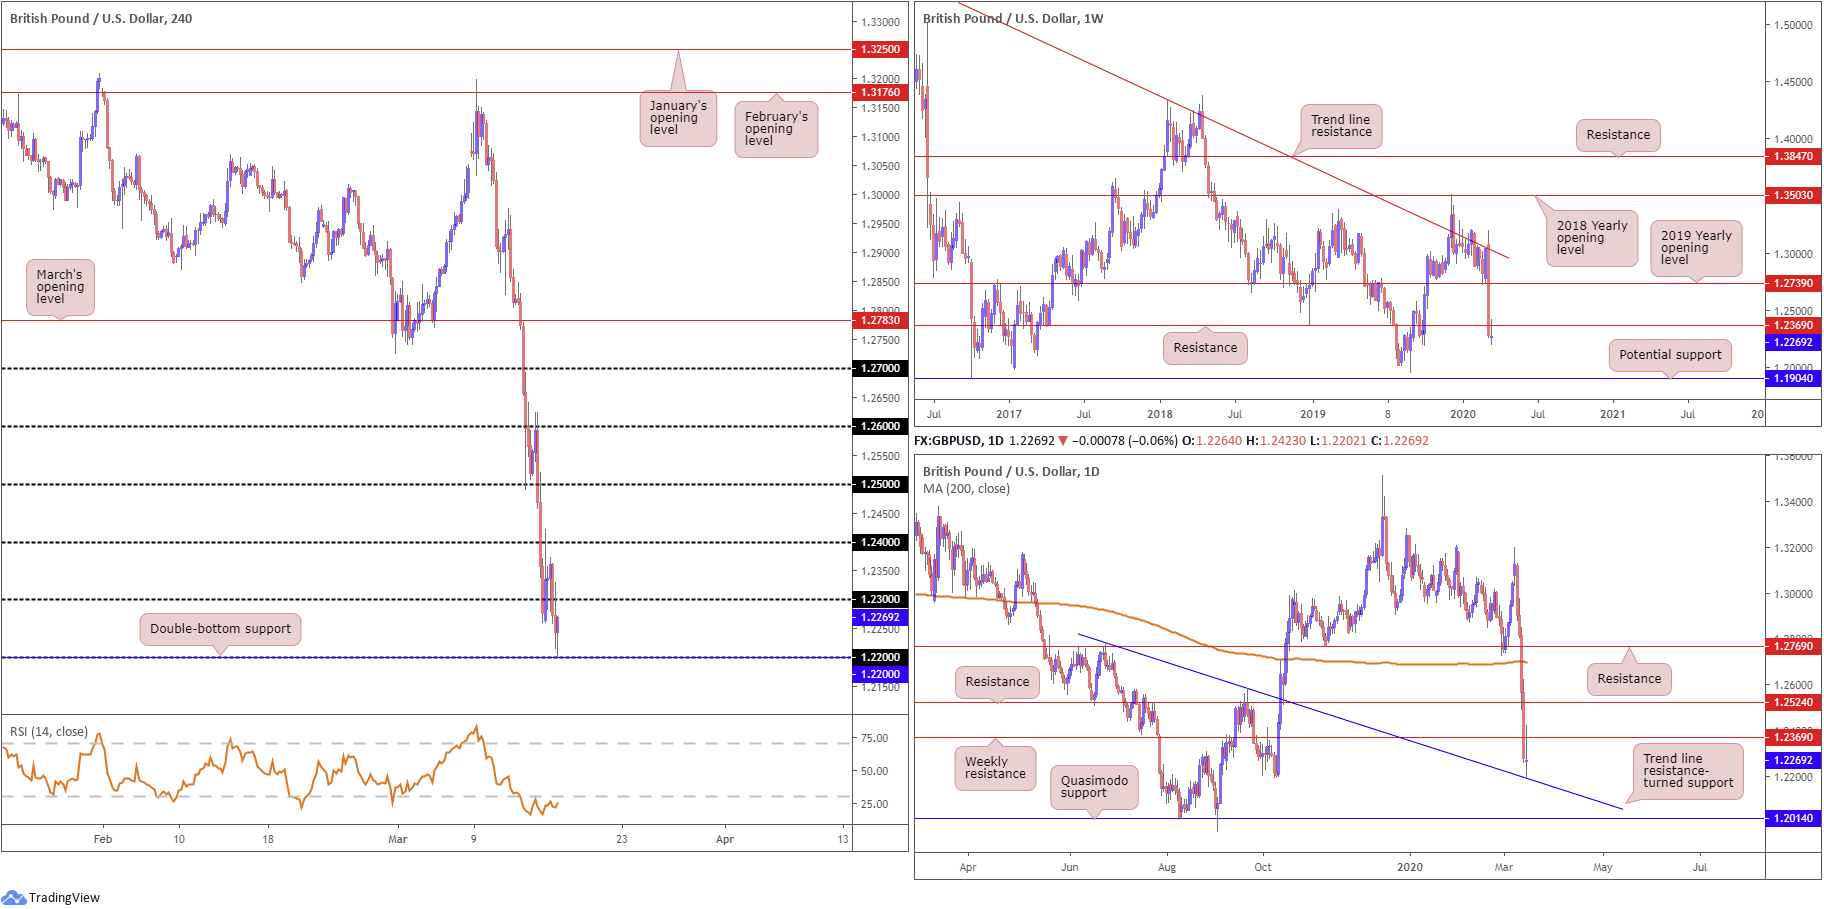Click the 1.19040 weekly support label
This screenshot has height=909, width=1824.
pyautogui.click(x=1792, y=378)
